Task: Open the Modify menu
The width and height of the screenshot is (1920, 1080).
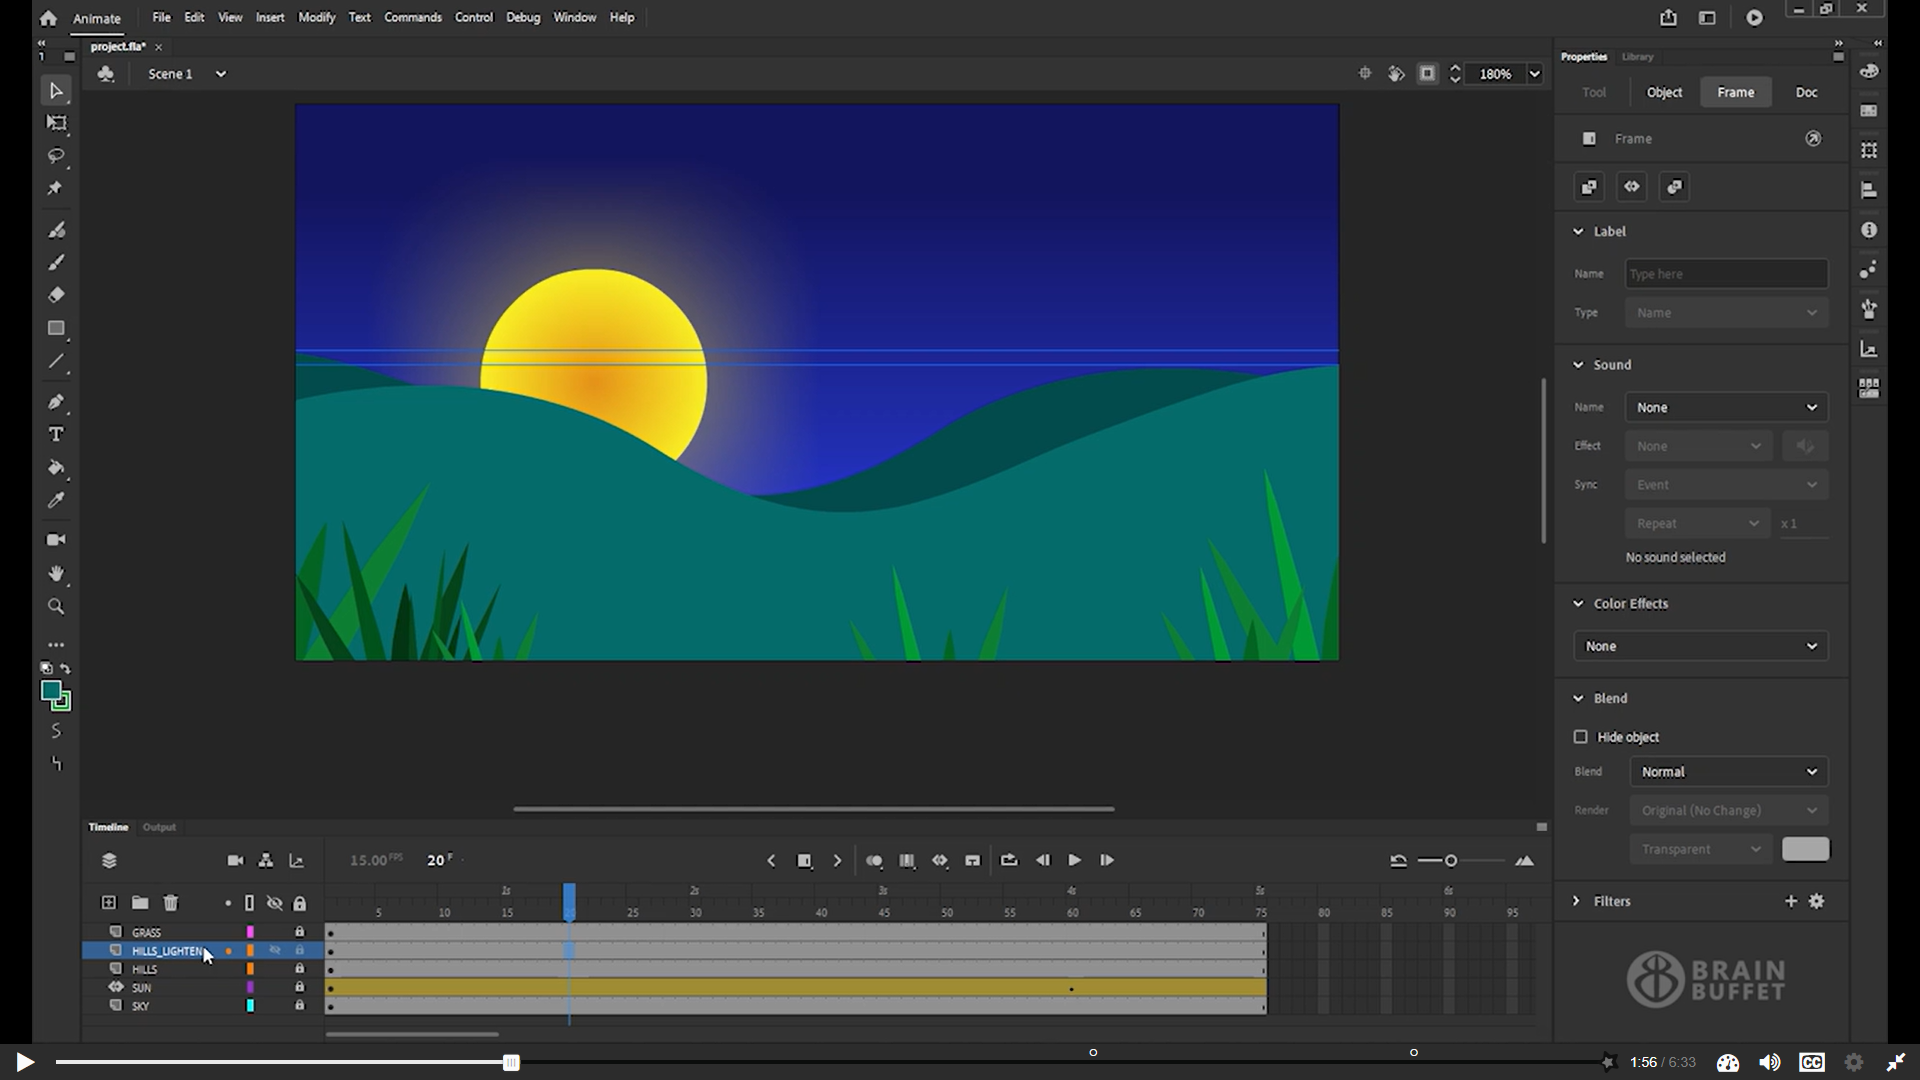Action: 316,17
